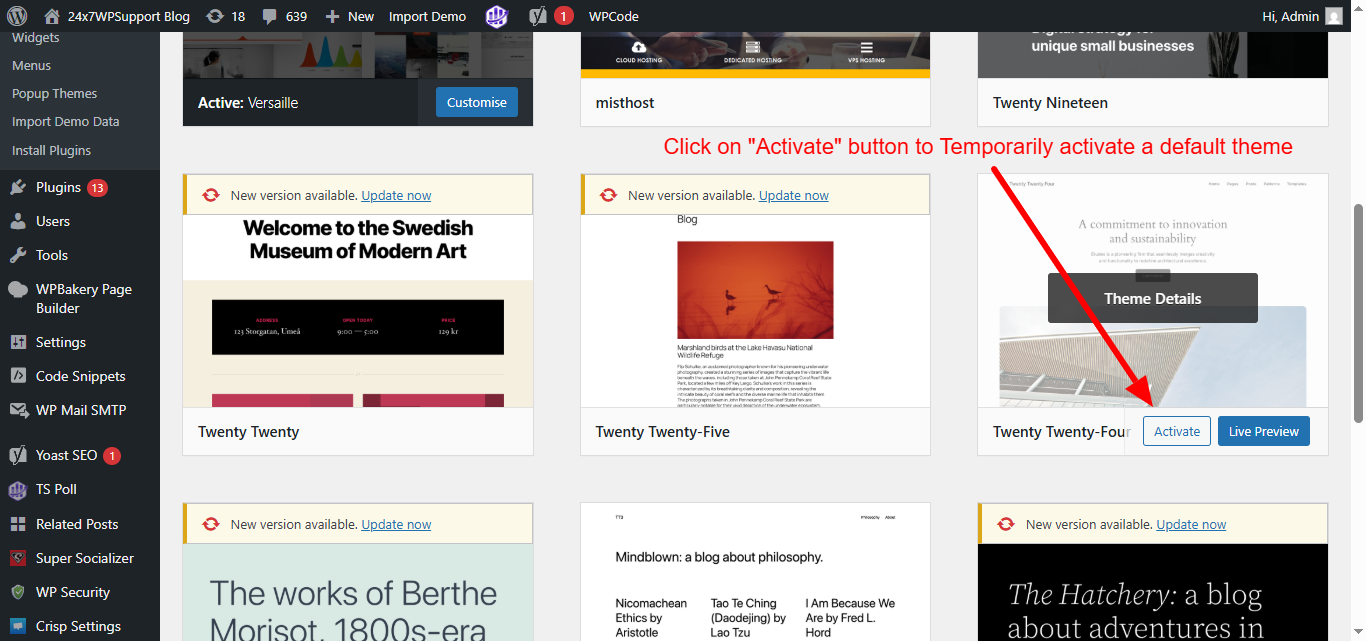Go to Menus submenu
Viewport: 1366px width, 641px height.
click(x=31, y=65)
